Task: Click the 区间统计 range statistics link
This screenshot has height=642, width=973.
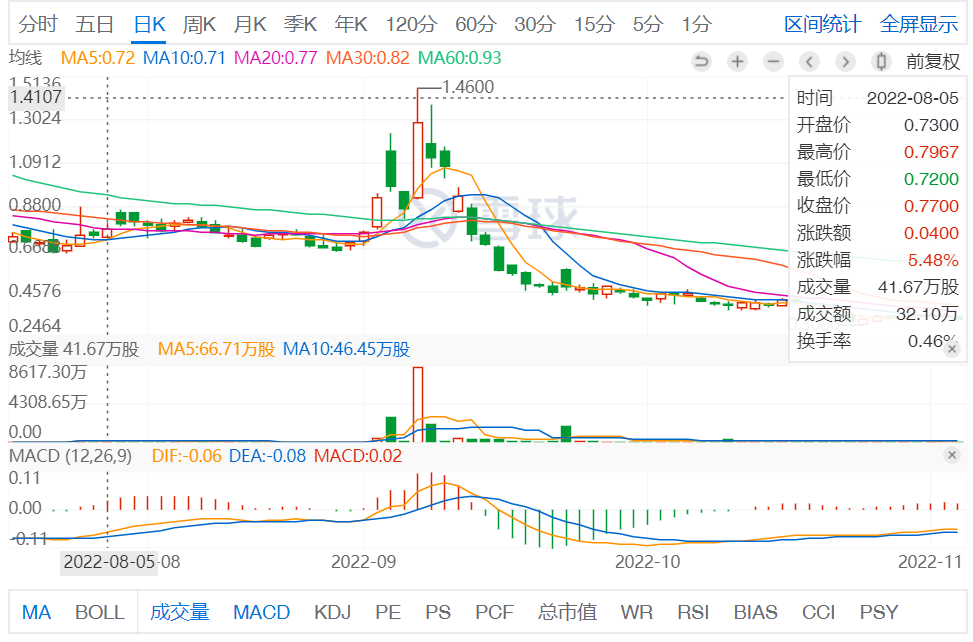Action: (821, 24)
